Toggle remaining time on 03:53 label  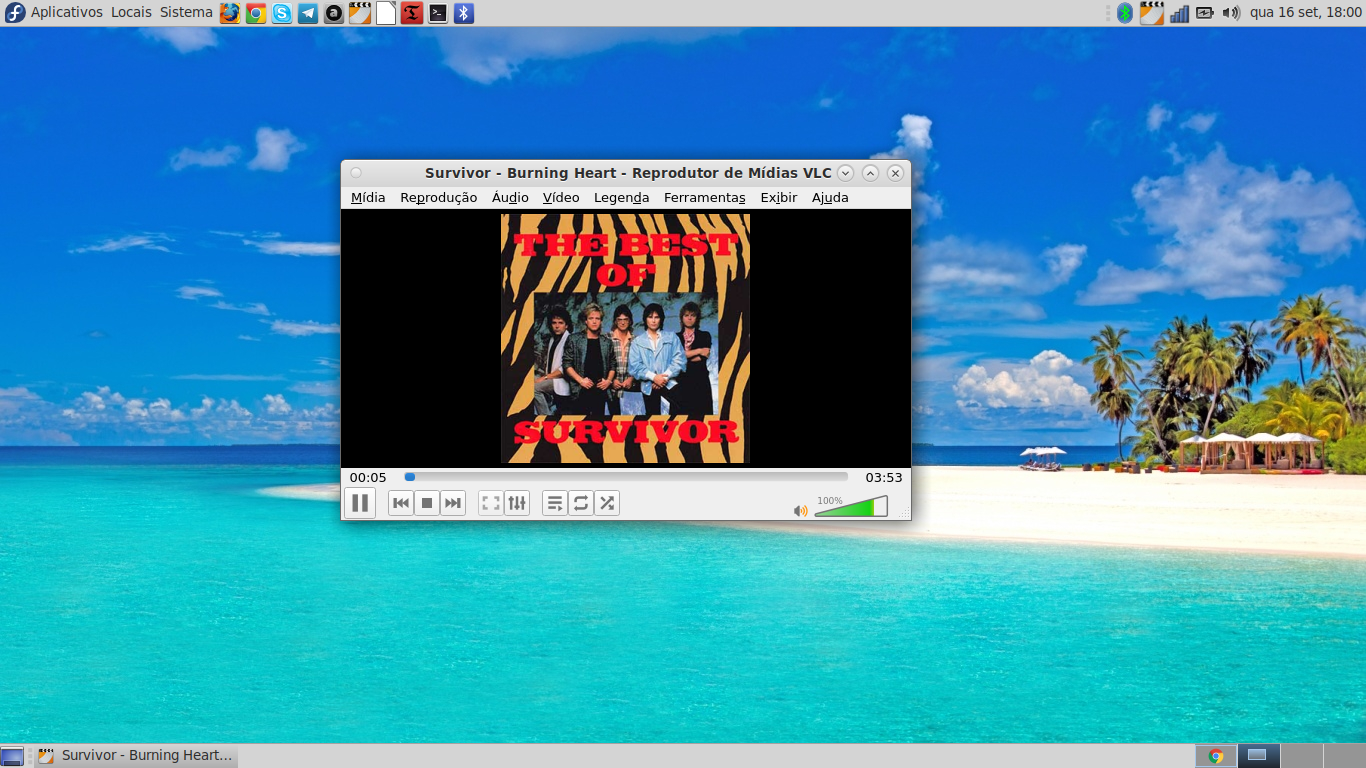point(884,478)
